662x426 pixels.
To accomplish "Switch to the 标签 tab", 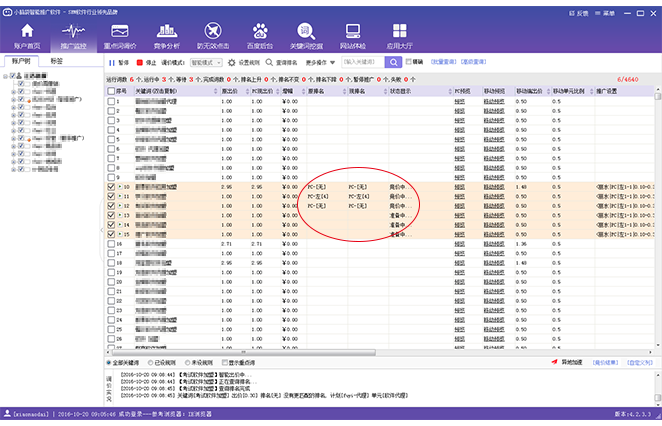I will [x=56, y=61].
